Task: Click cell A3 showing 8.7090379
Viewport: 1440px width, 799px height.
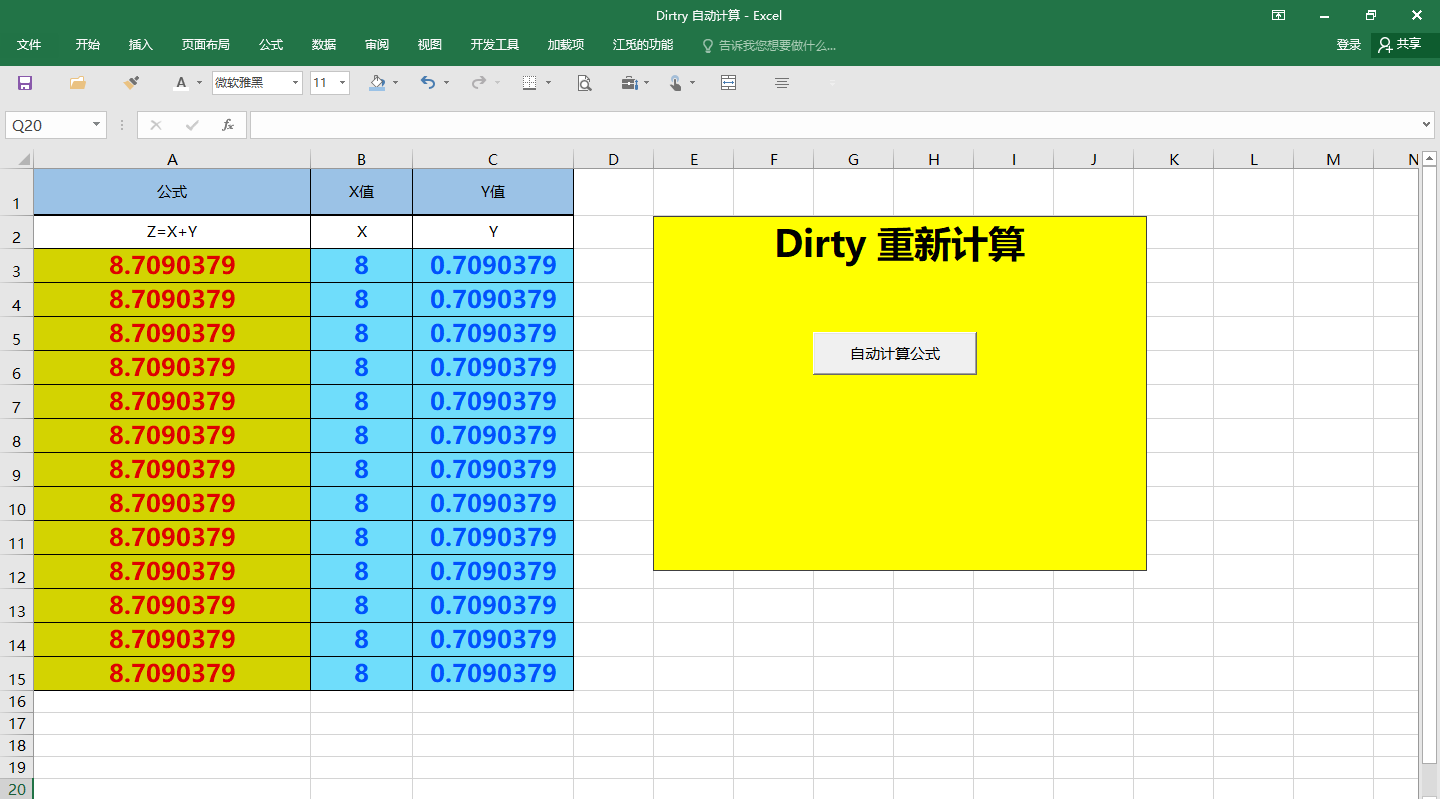Action: pyautogui.click(x=172, y=266)
